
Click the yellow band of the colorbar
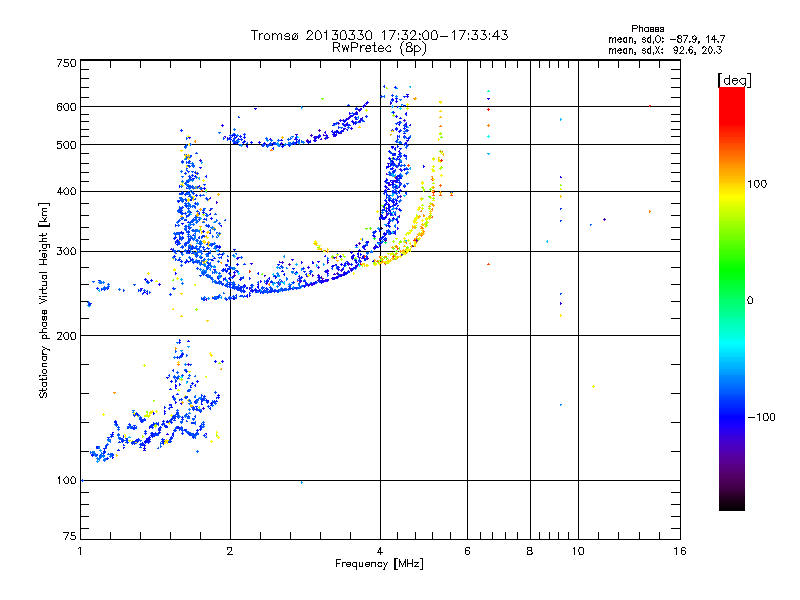coord(732,196)
